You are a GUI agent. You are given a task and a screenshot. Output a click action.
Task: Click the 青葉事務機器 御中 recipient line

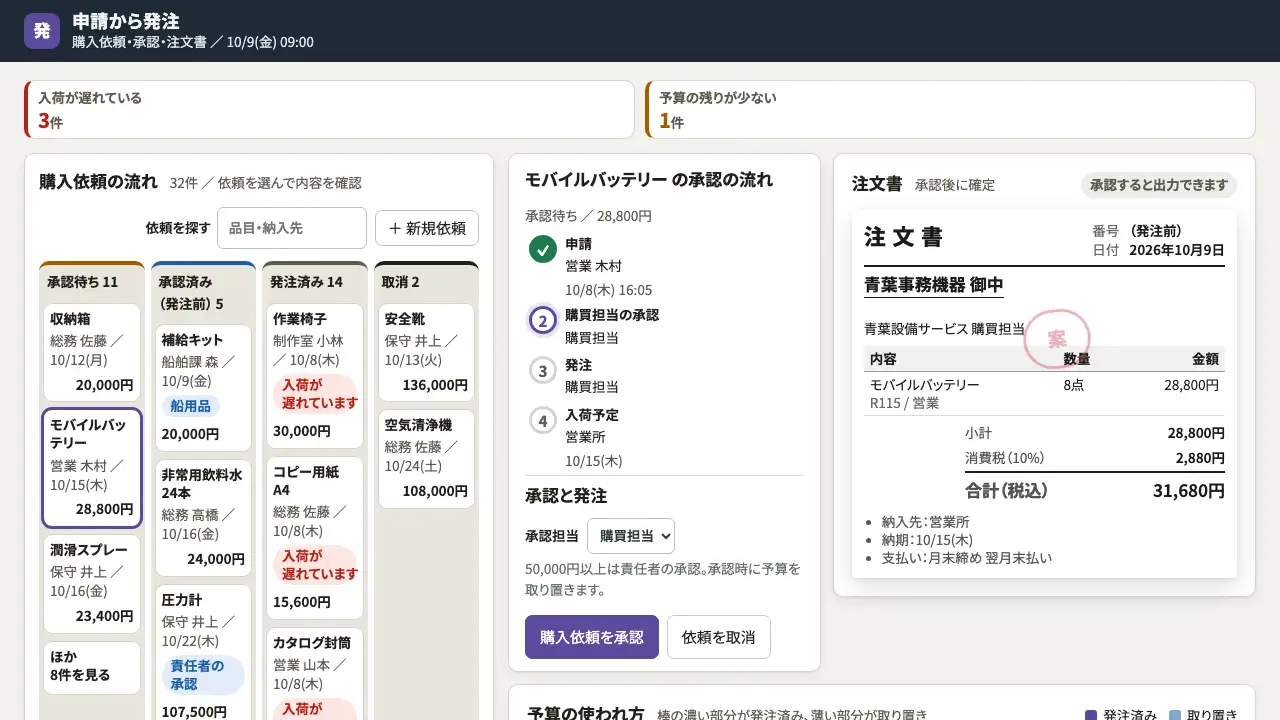(x=934, y=285)
